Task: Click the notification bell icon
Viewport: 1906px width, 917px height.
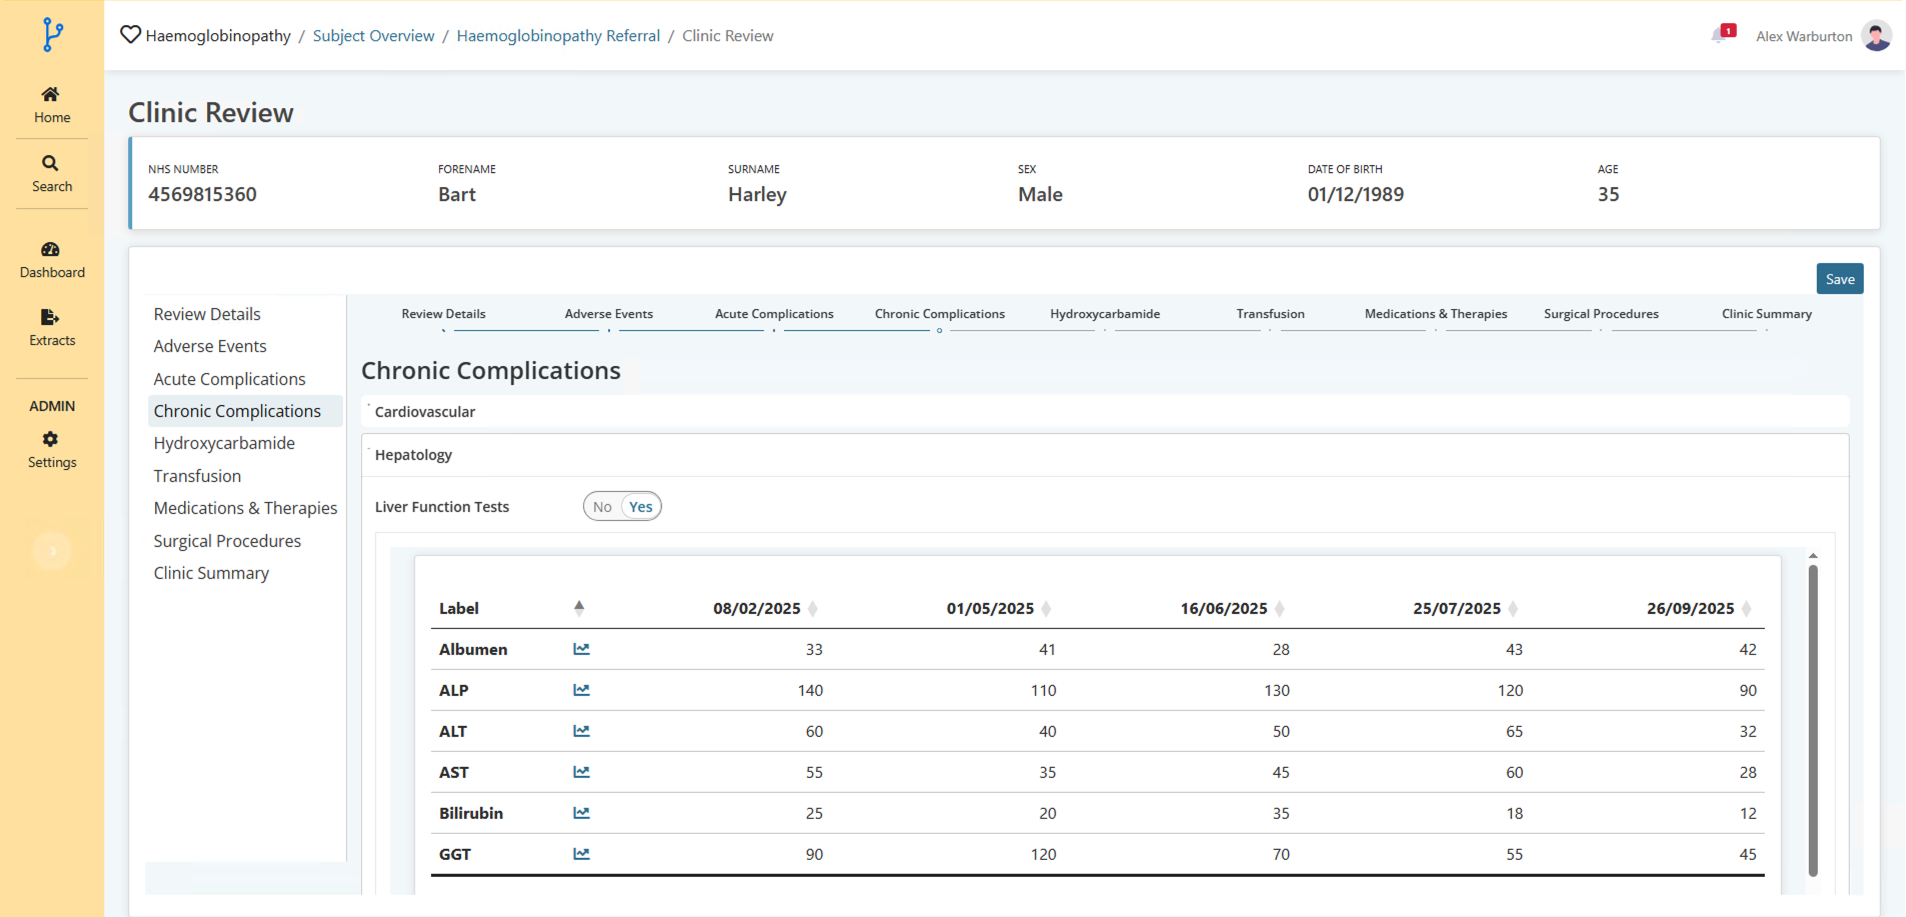Action: [1720, 35]
